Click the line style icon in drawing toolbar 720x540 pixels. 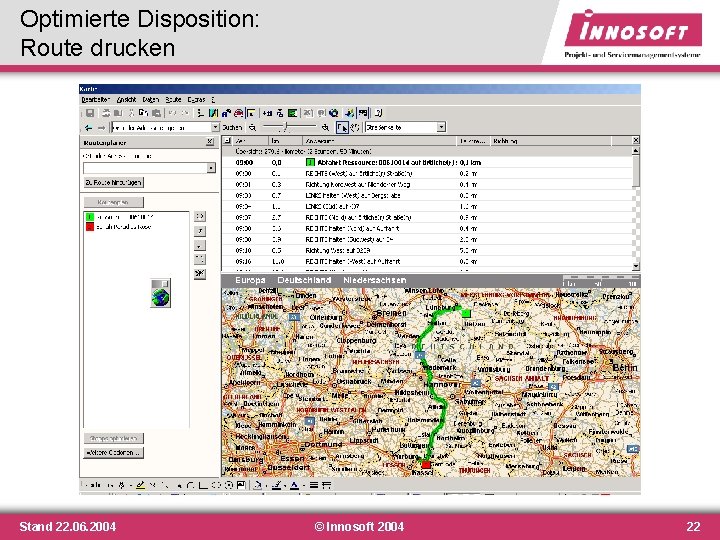pyautogui.click(x=314, y=485)
